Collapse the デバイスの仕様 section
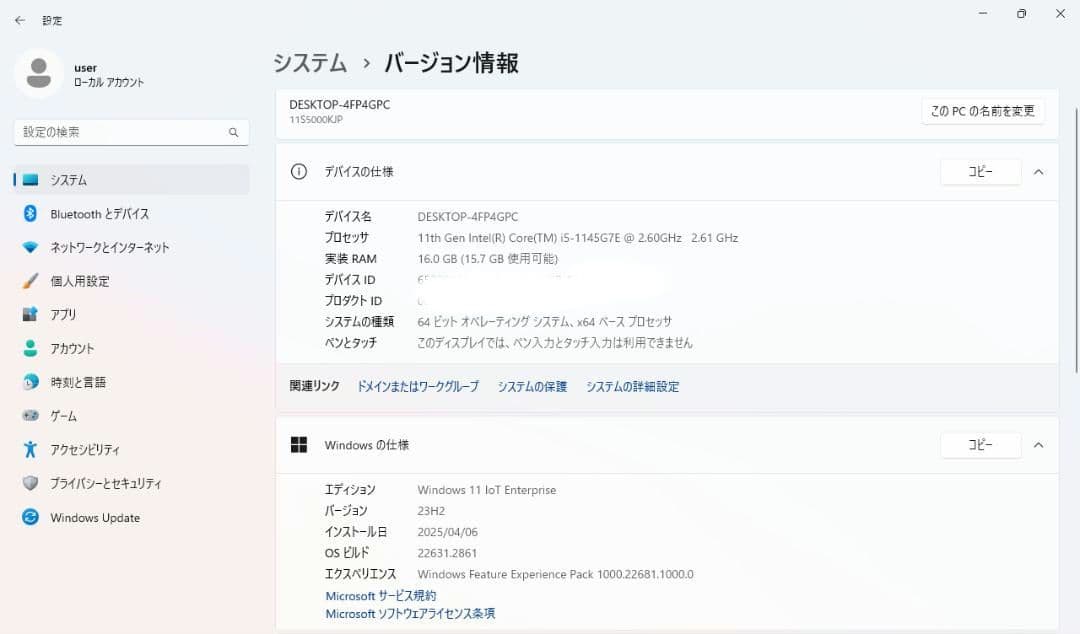The image size is (1080, 634). point(1038,171)
